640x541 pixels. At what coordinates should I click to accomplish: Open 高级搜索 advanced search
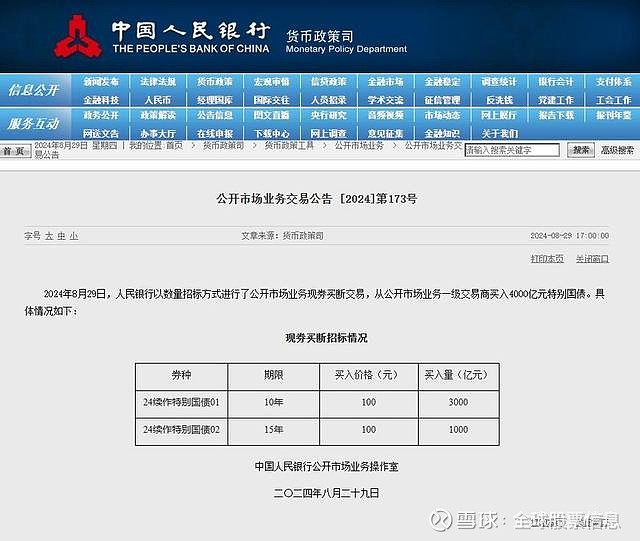[618, 150]
